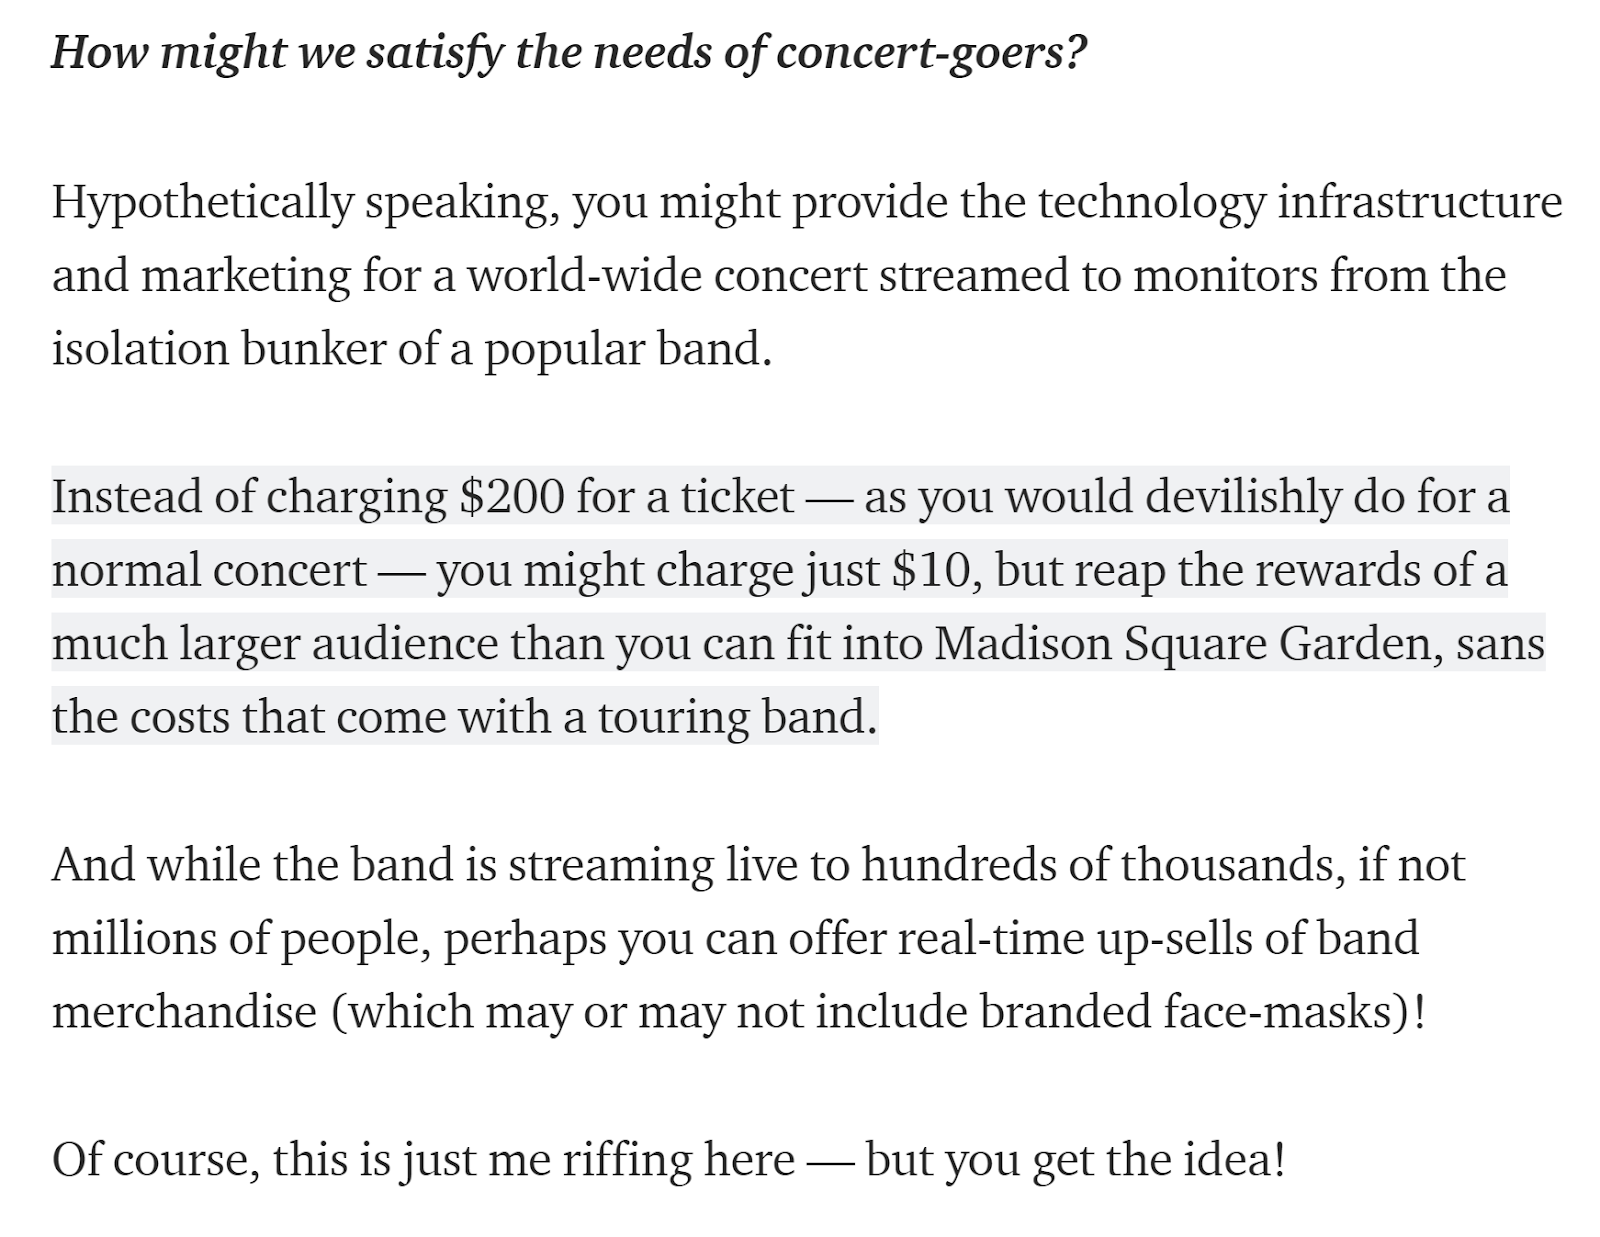Click the word 'merchandise' in fourth paragraph

184,1012
